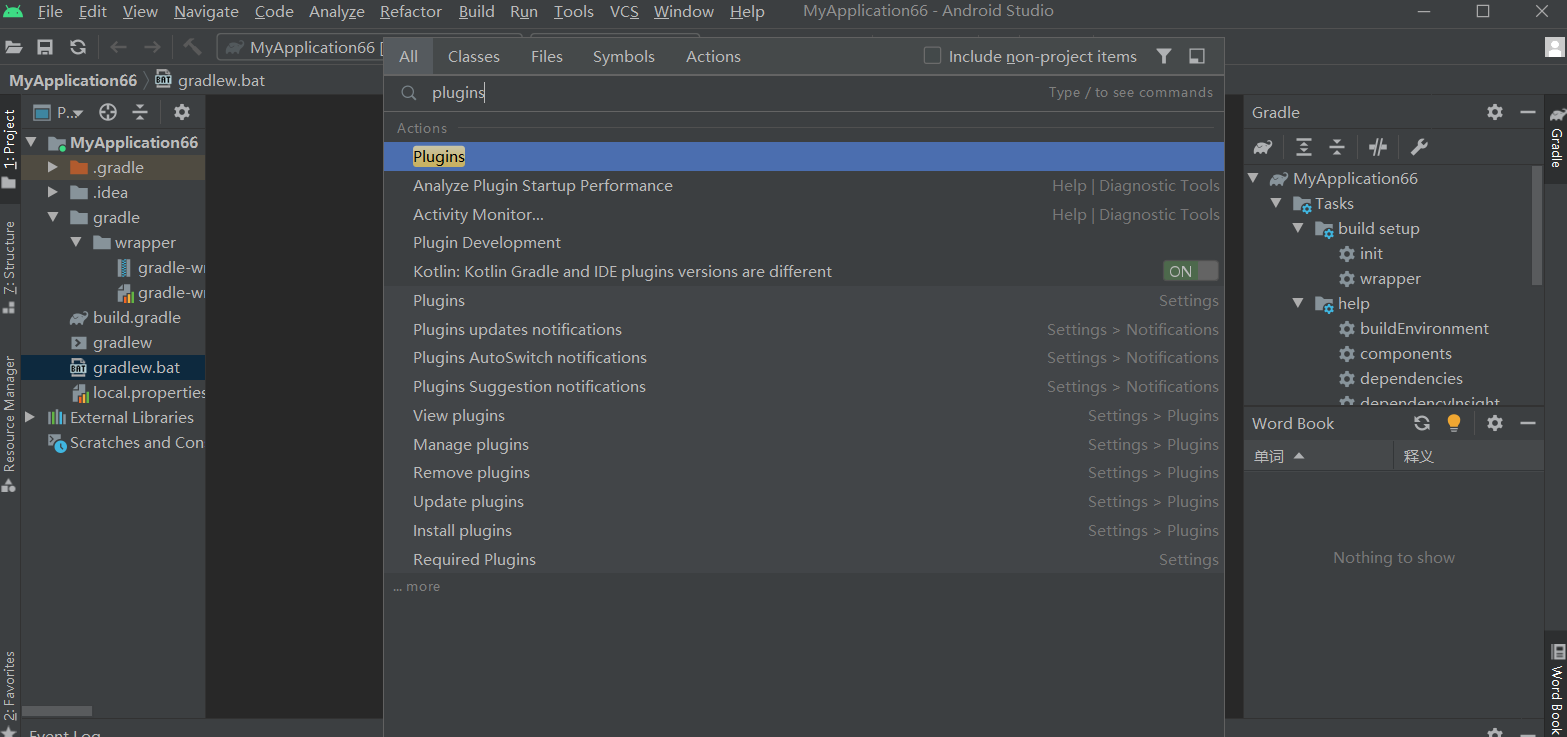Click the '... more' results link
Image resolution: width=1567 pixels, height=737 pixels.
click(x=416, y=587)
